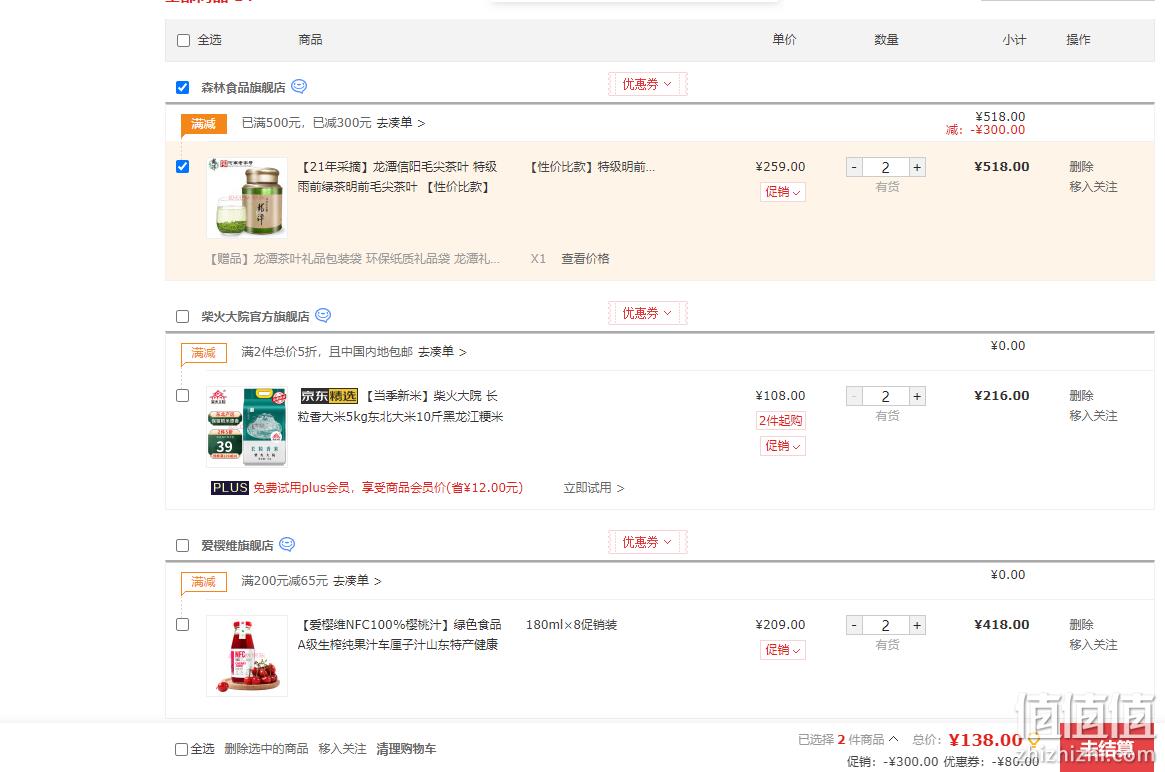
Task: Click 去凑单 for 已满500元 promotion
Action: [x=400, y=123]
